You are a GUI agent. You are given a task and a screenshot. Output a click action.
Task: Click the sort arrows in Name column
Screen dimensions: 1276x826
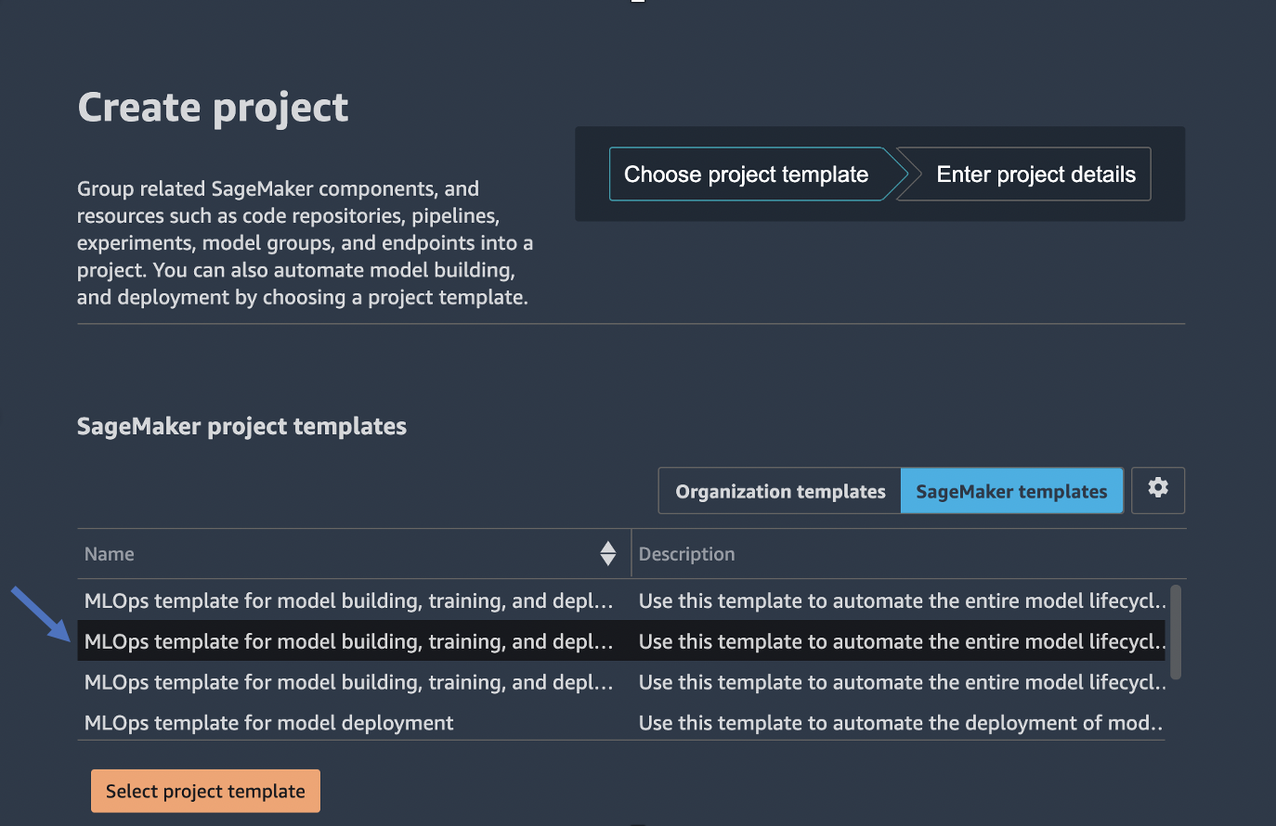608,553
